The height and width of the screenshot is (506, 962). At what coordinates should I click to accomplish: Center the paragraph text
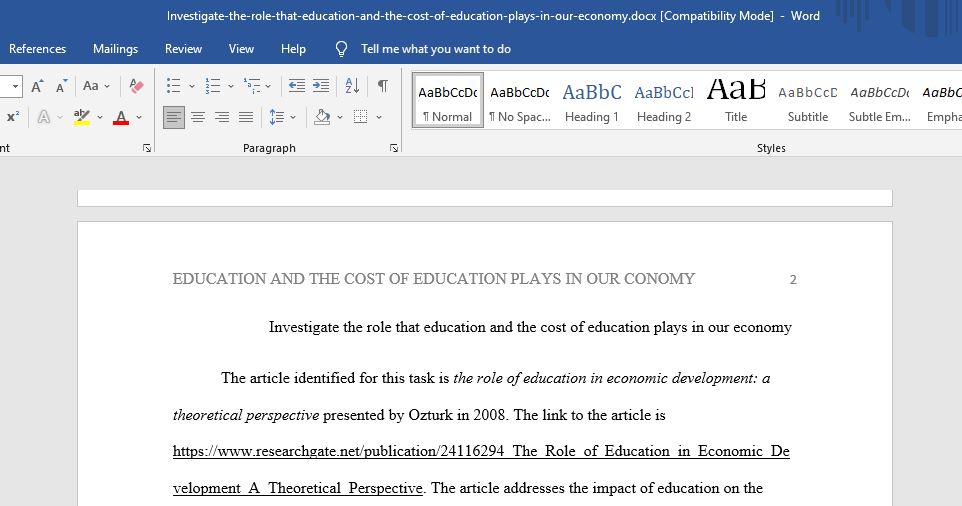tap(198, 117)
